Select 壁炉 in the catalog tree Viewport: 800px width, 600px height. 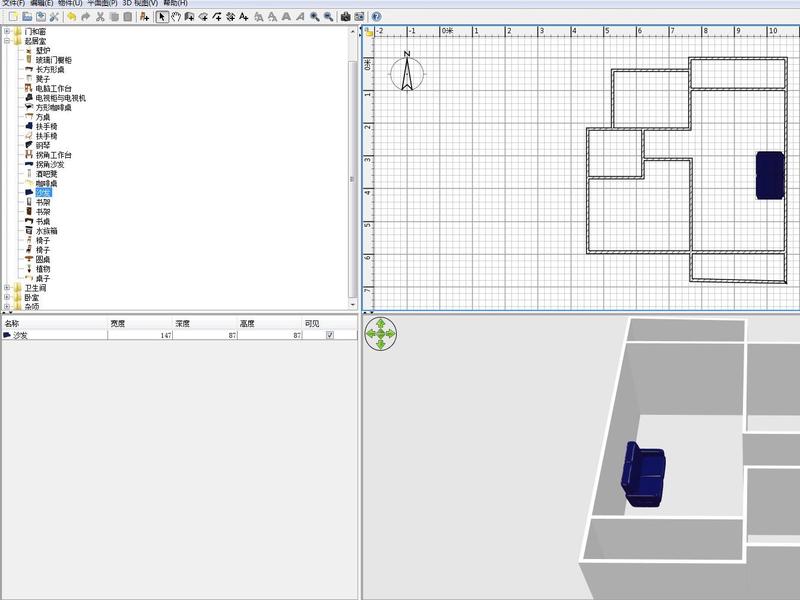(x=43, y=51)
